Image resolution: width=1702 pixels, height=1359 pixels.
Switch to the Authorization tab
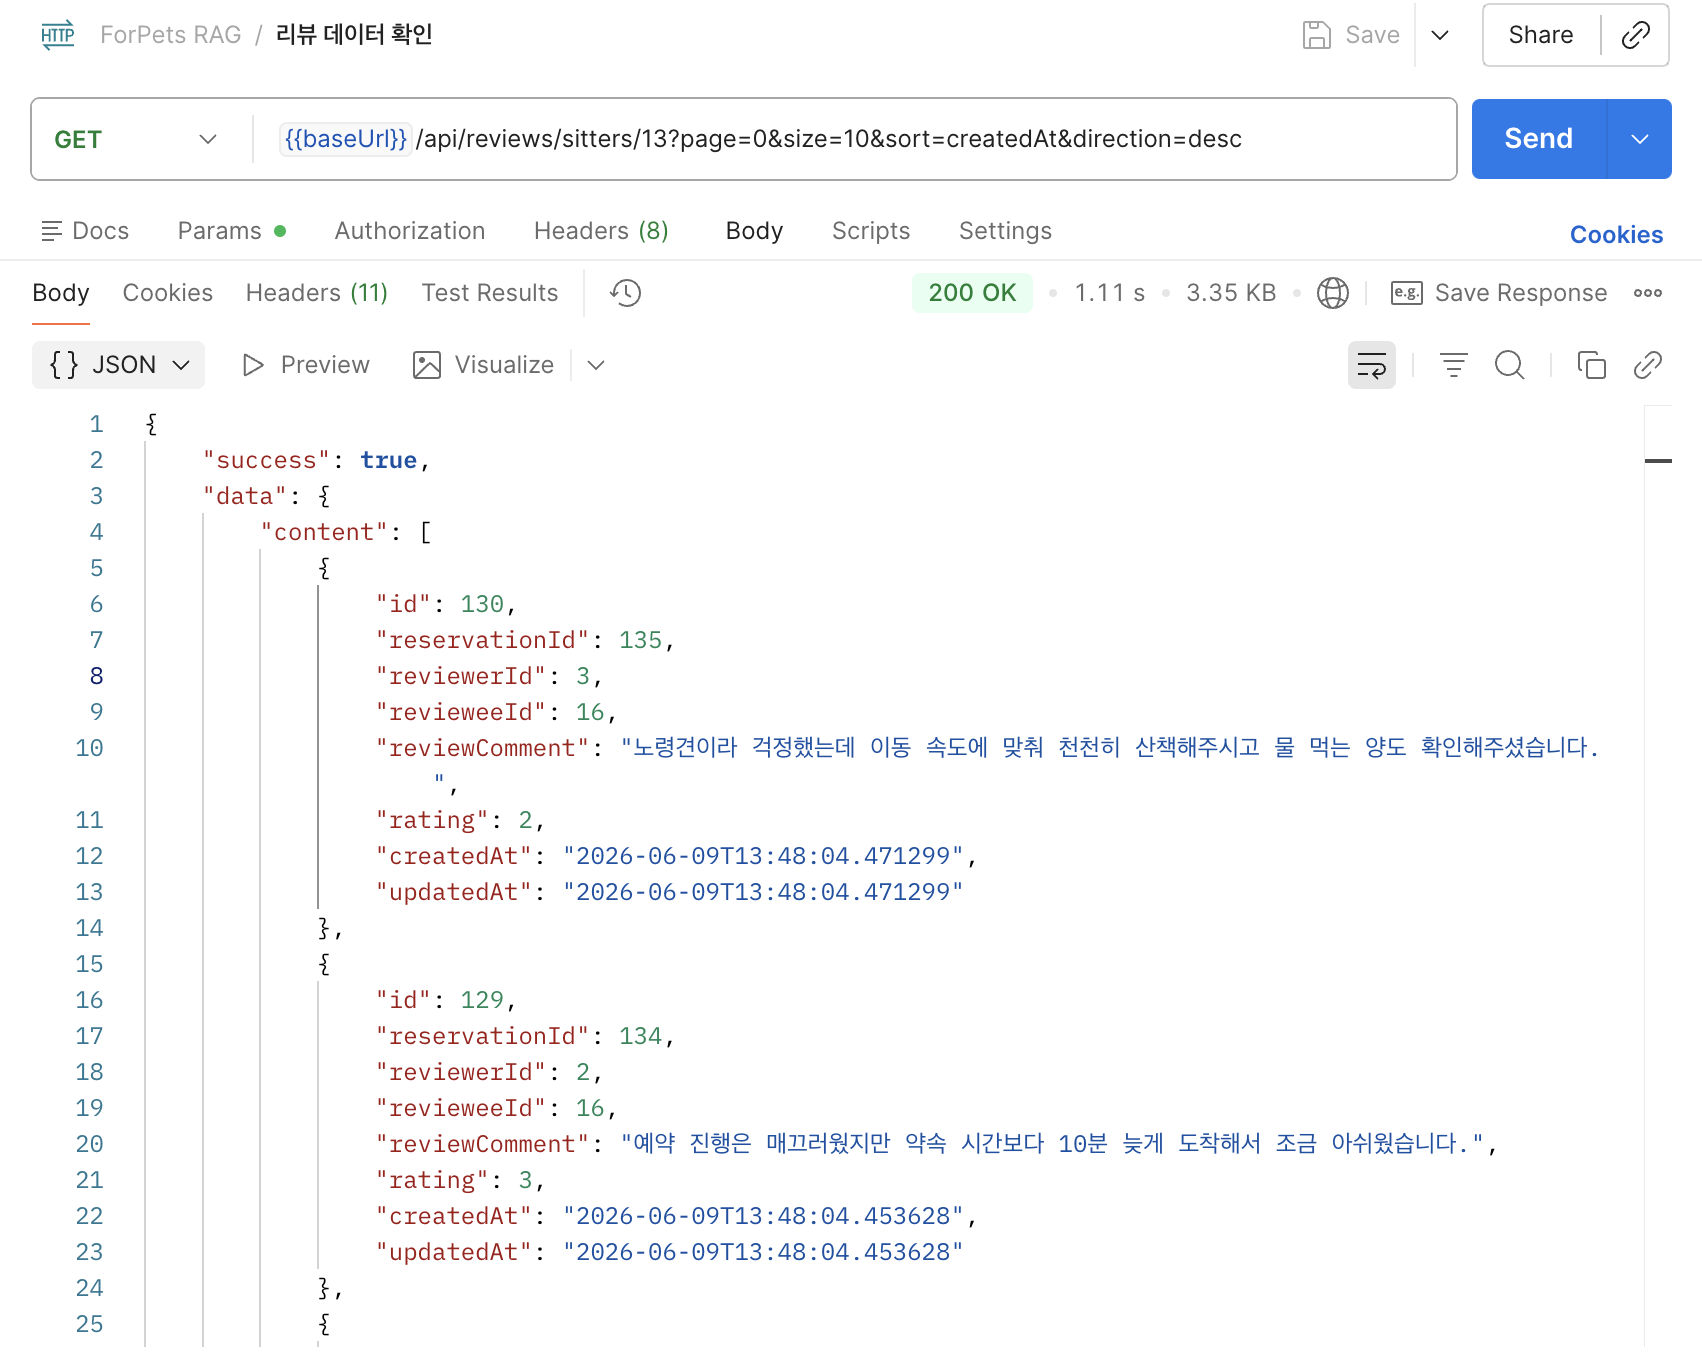point(410,231)
